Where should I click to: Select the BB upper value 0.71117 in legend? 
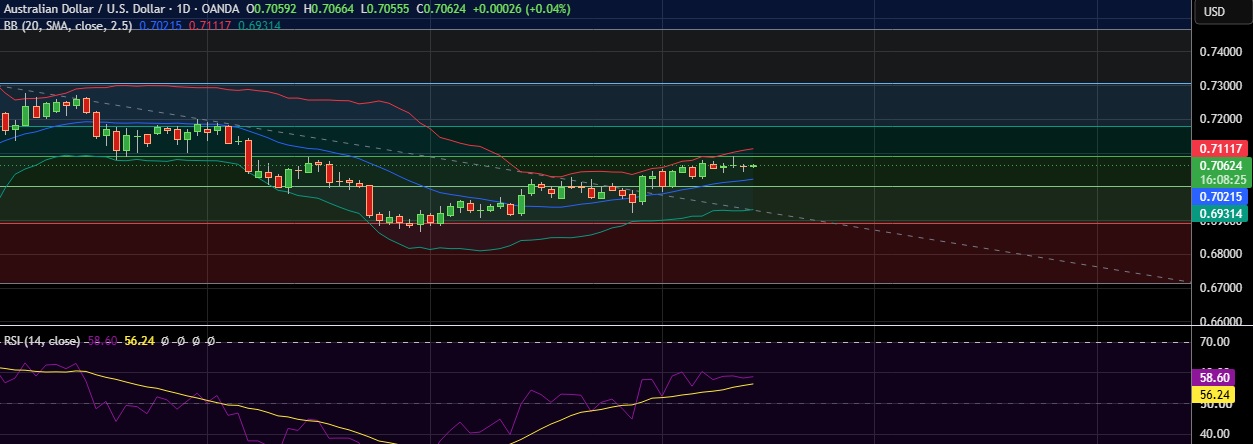click(210, 24)
